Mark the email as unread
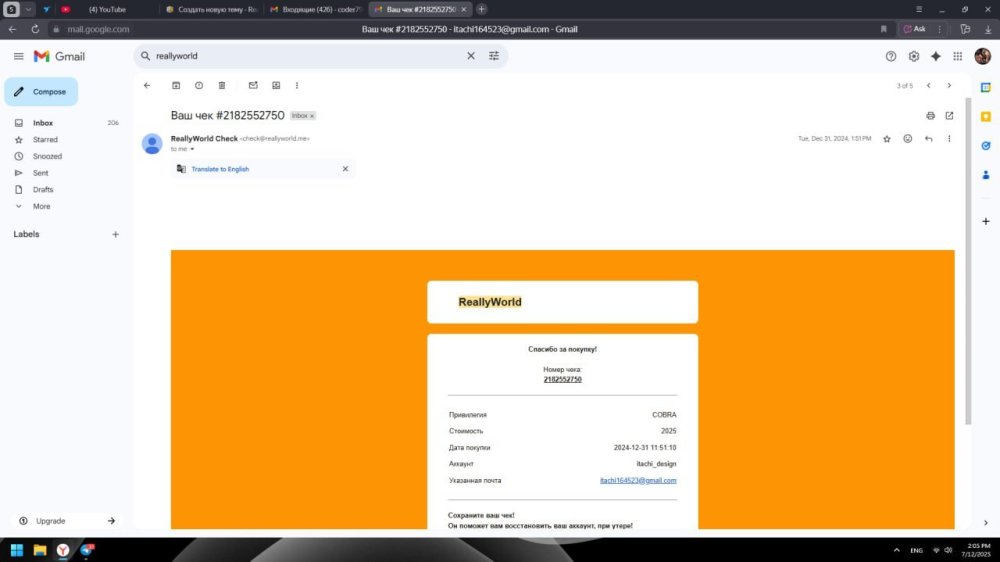Viewport: 1000px width, 562px height. (253, 85)
